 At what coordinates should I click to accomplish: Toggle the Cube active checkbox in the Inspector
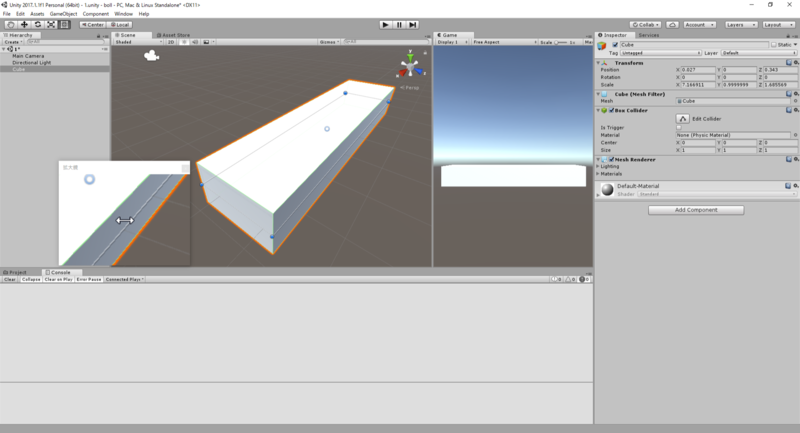(615, 45)
